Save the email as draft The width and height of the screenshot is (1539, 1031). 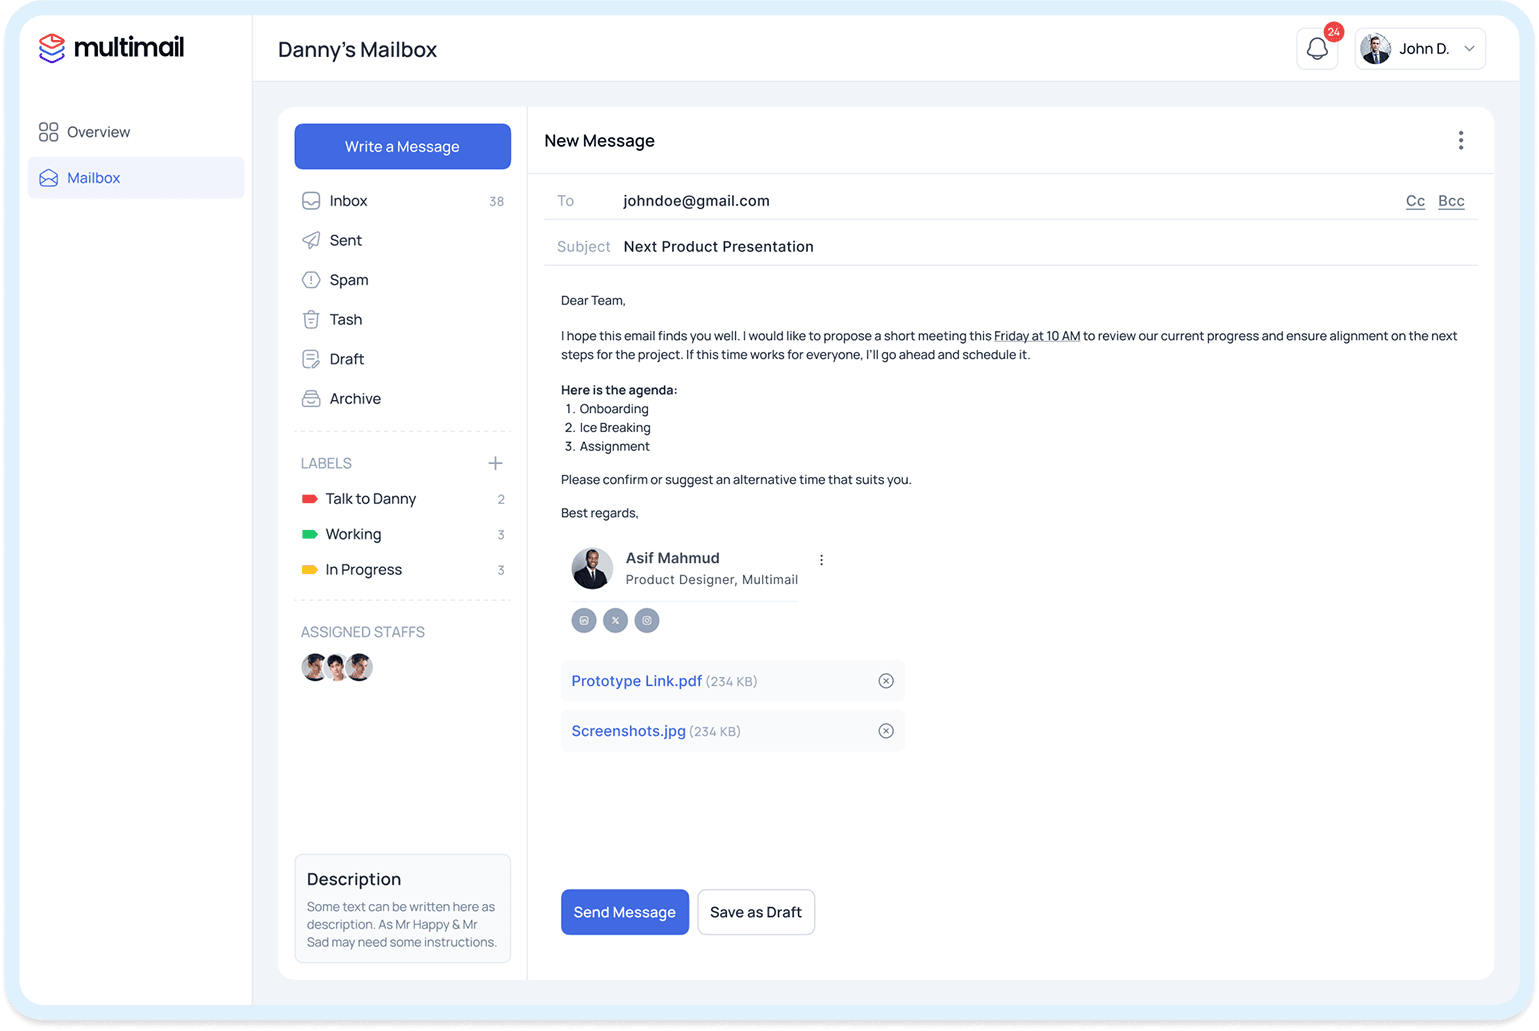(755, 911)
